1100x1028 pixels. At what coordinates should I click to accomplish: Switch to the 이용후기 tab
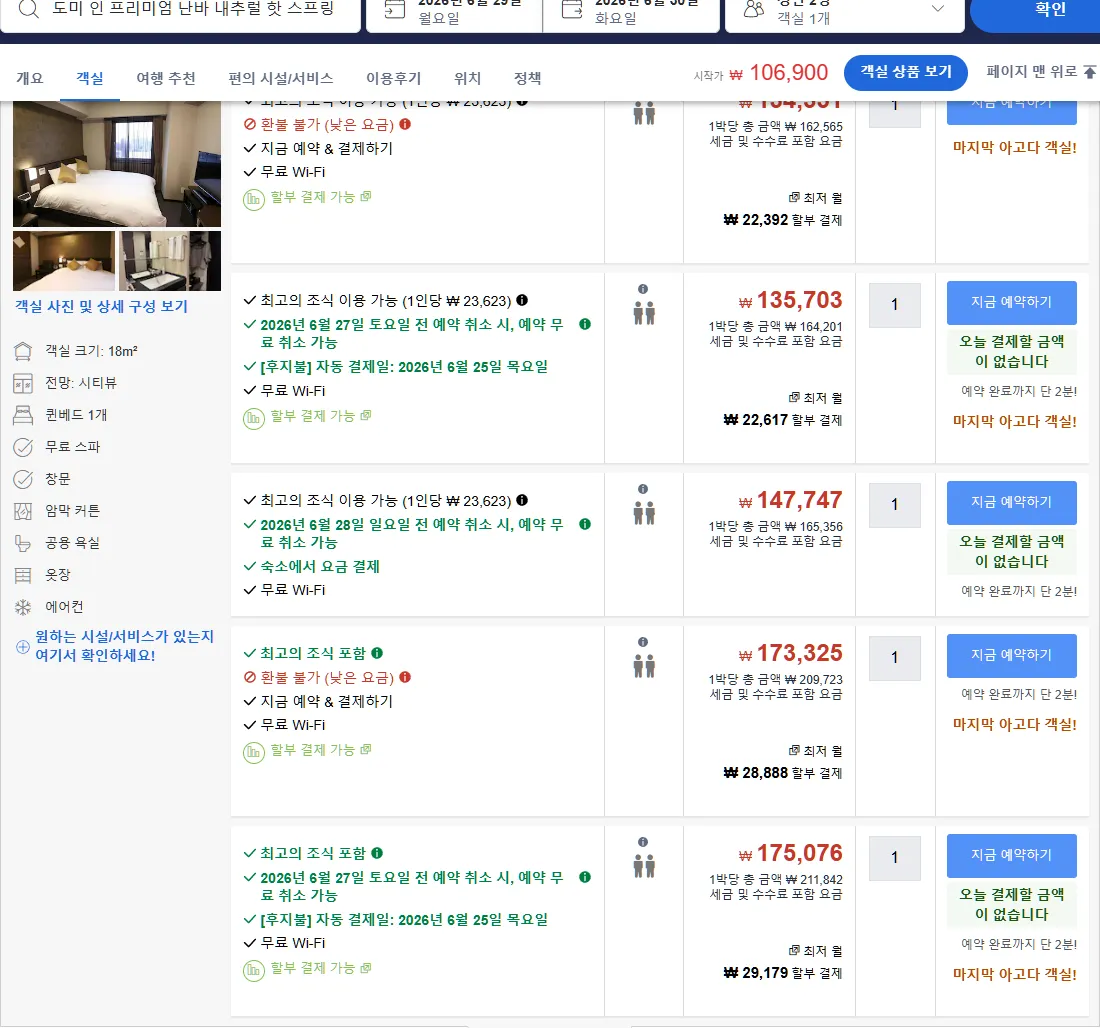(x=394, y=79)
